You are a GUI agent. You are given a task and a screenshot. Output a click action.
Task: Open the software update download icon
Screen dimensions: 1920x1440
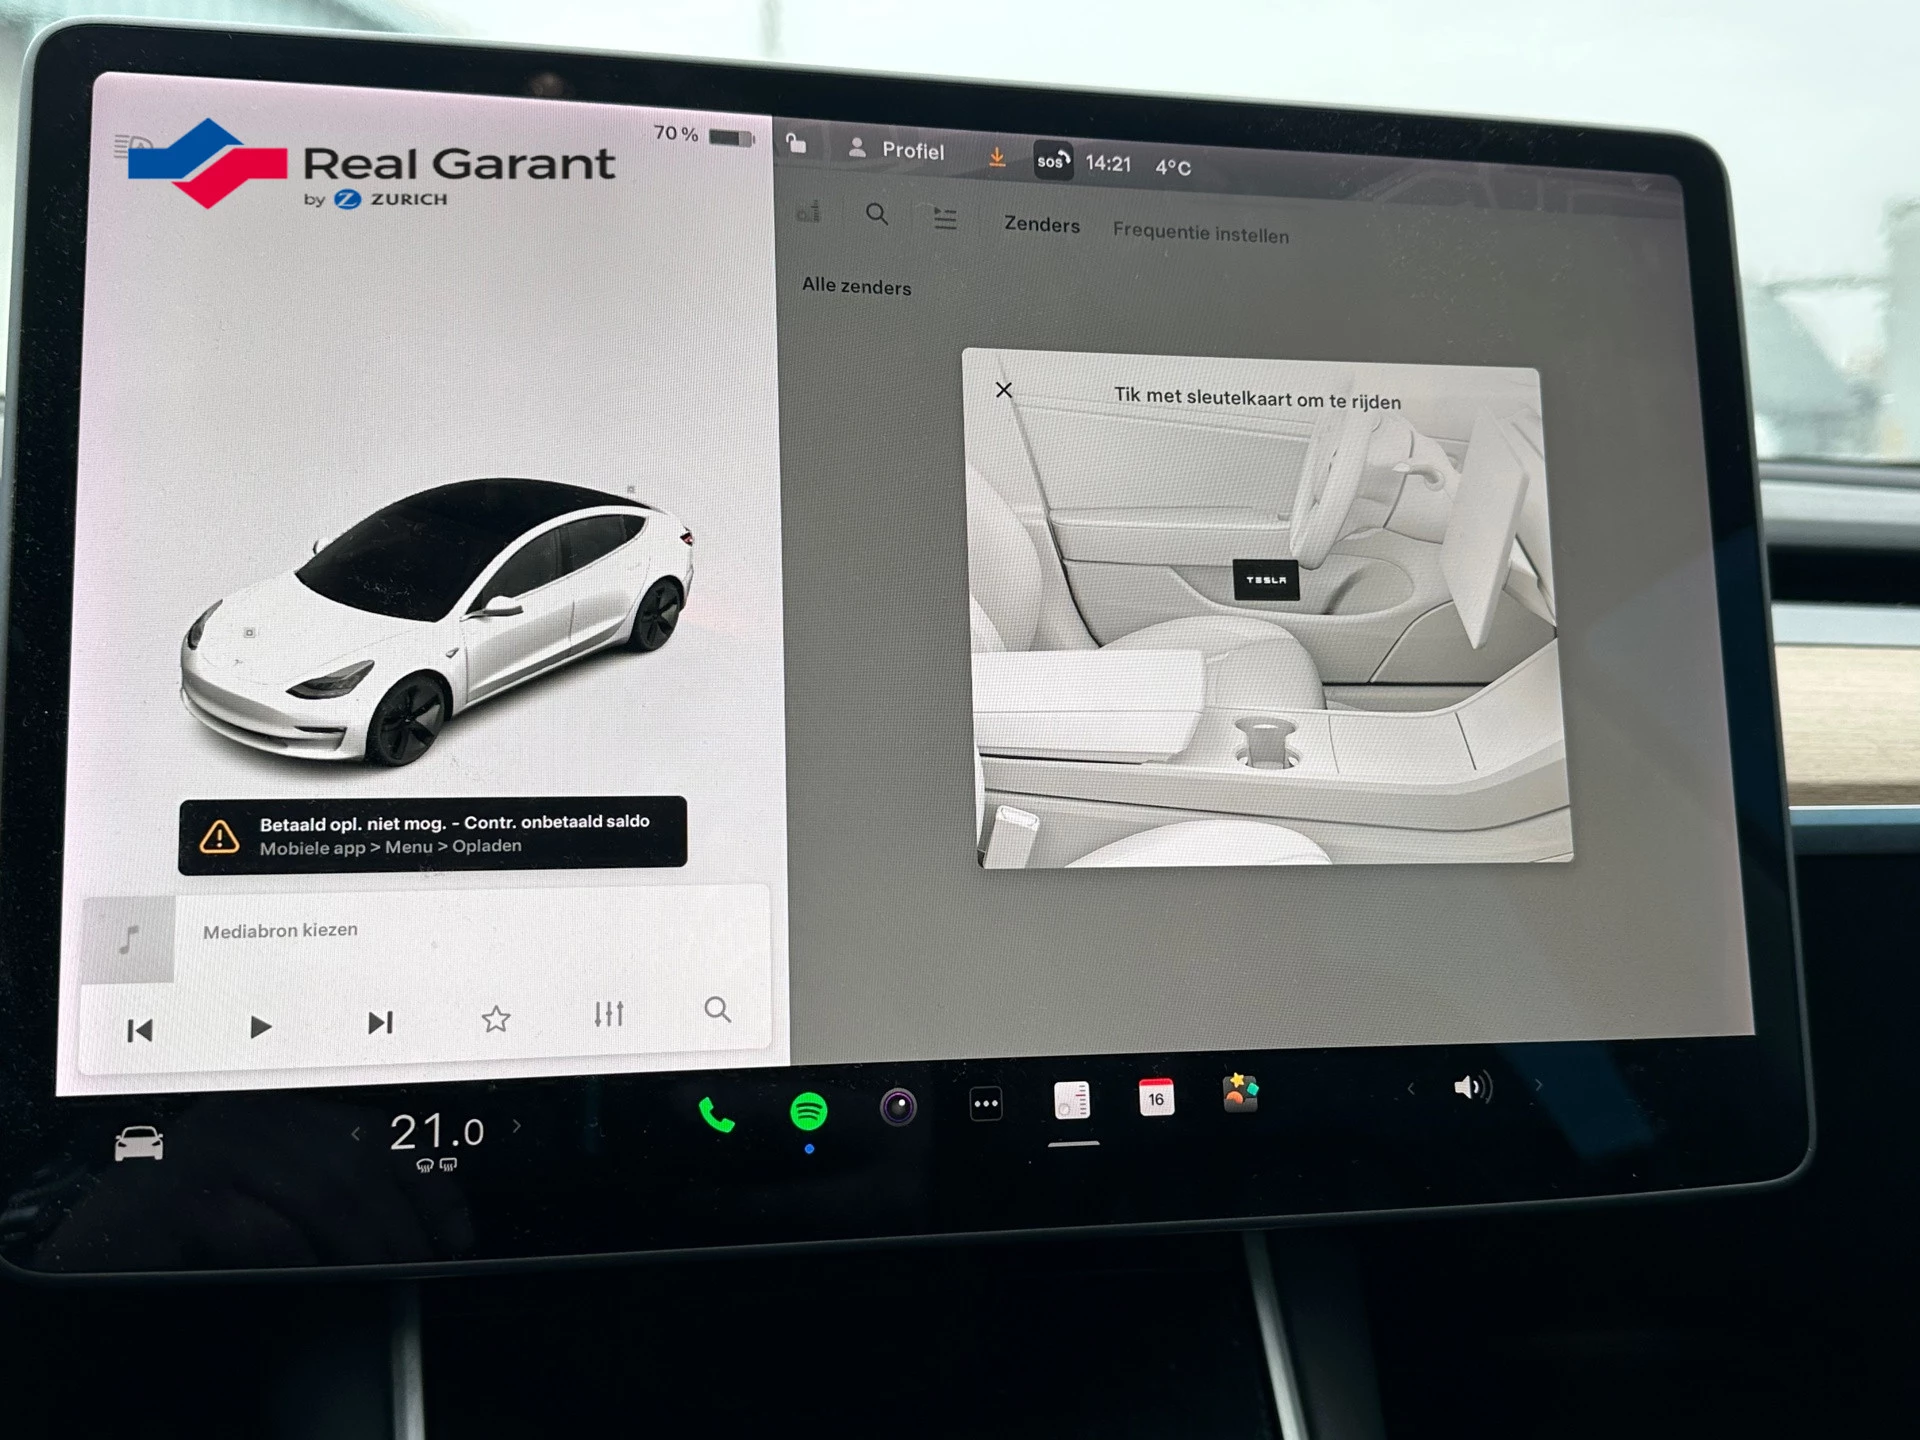pyautogui.click(x=997, y=157)
